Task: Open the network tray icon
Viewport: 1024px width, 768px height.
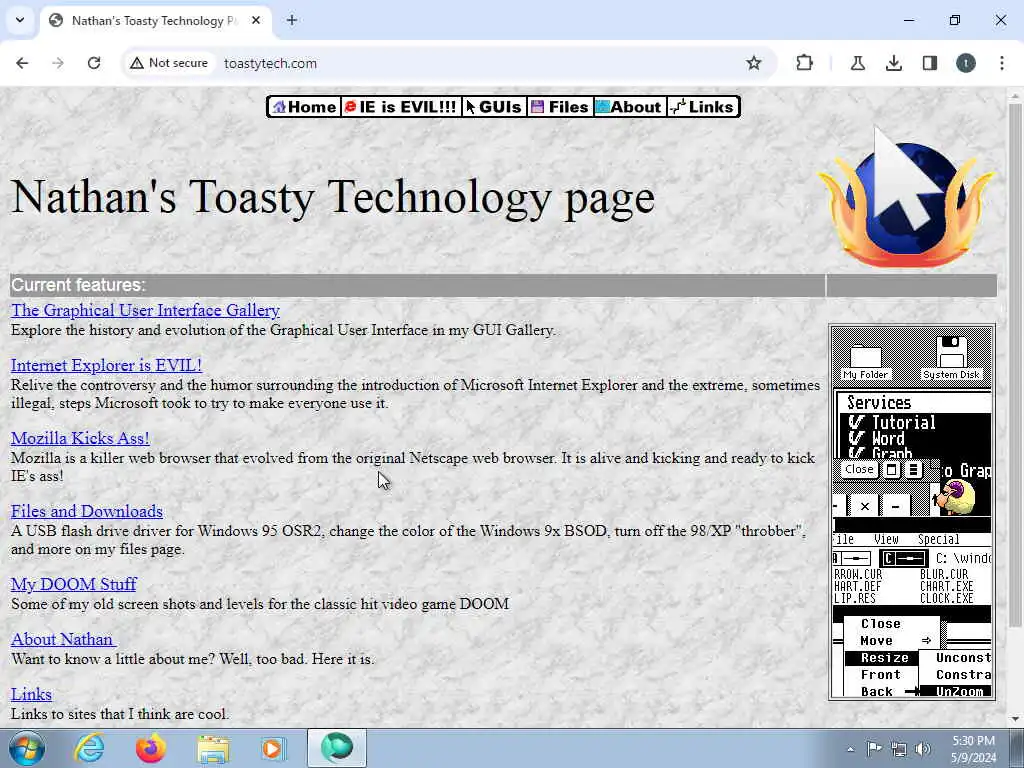Action: 899,748
